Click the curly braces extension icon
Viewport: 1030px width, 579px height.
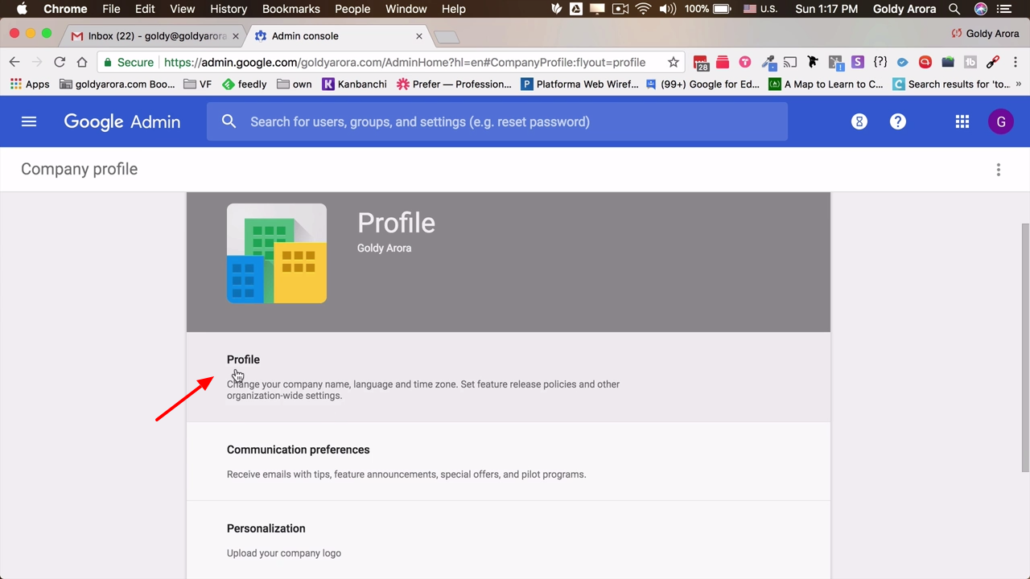click(880, 62)
